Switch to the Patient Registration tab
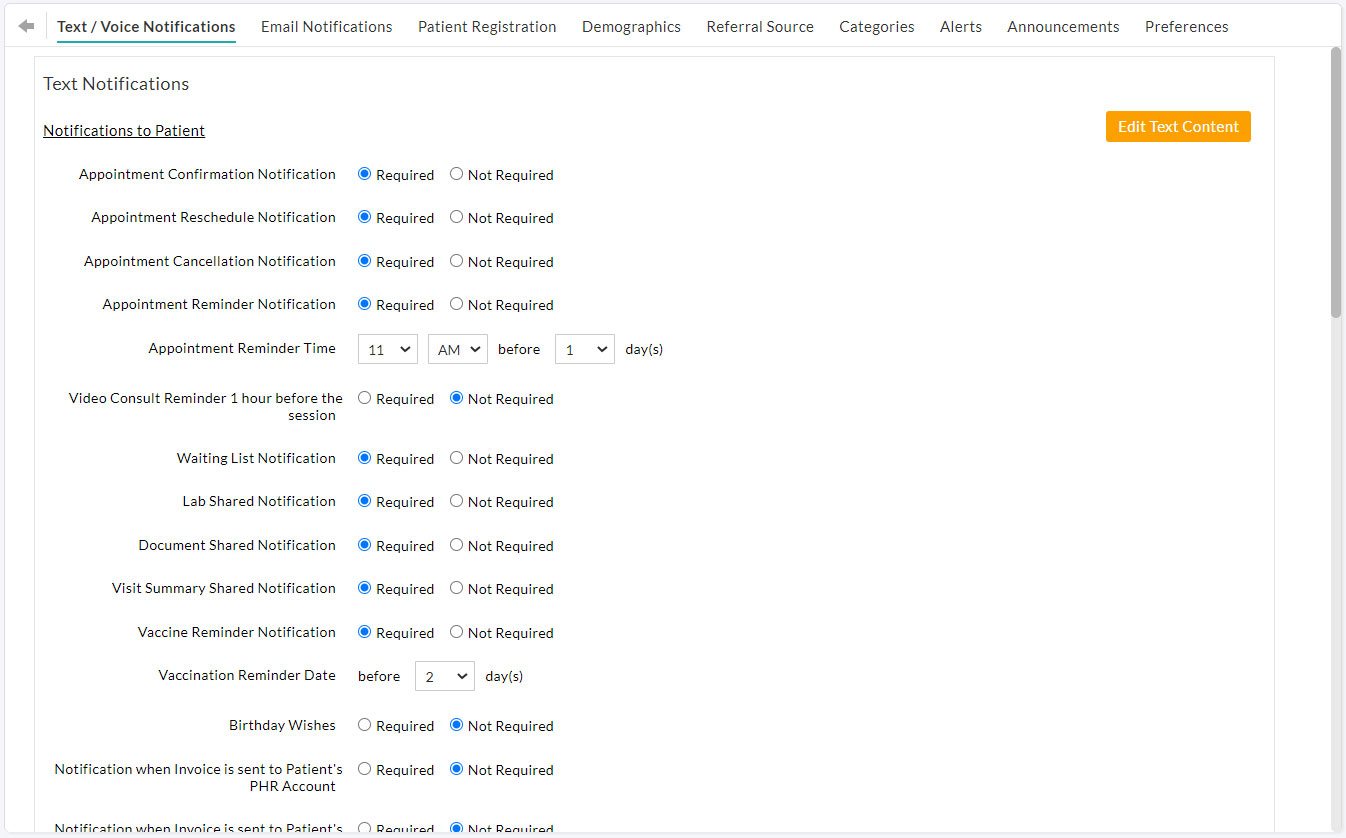 [487, 27]
